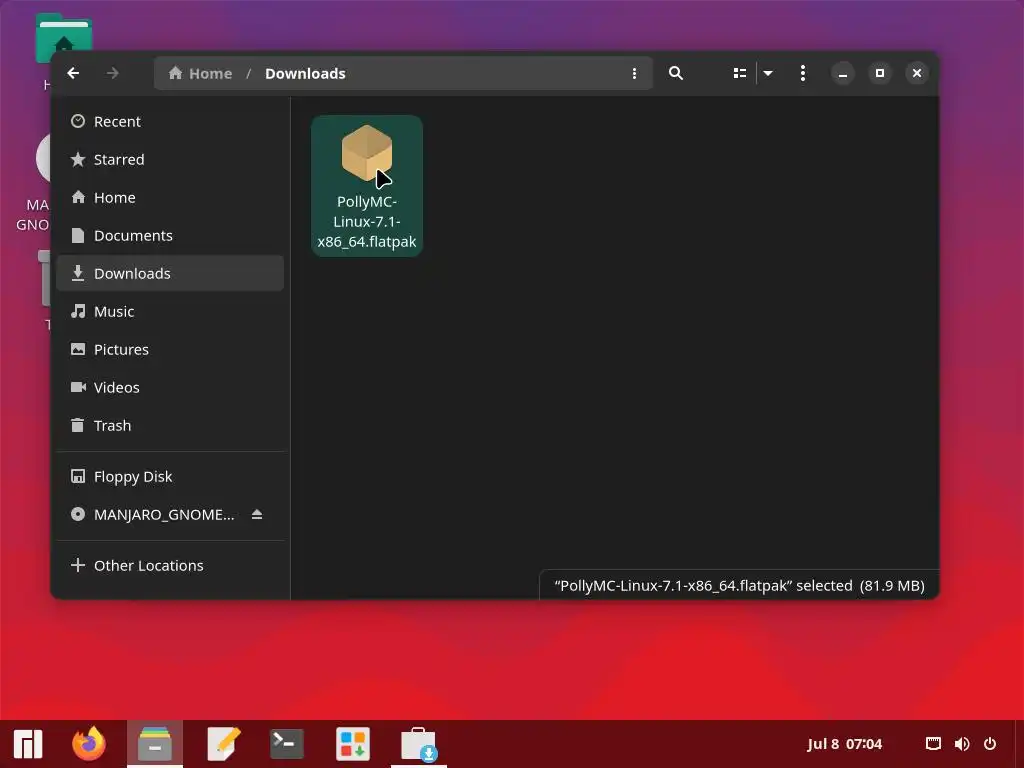The image size is (1024, 768).
Task: Go back with the left arrow button
Action: coord(73,73)
